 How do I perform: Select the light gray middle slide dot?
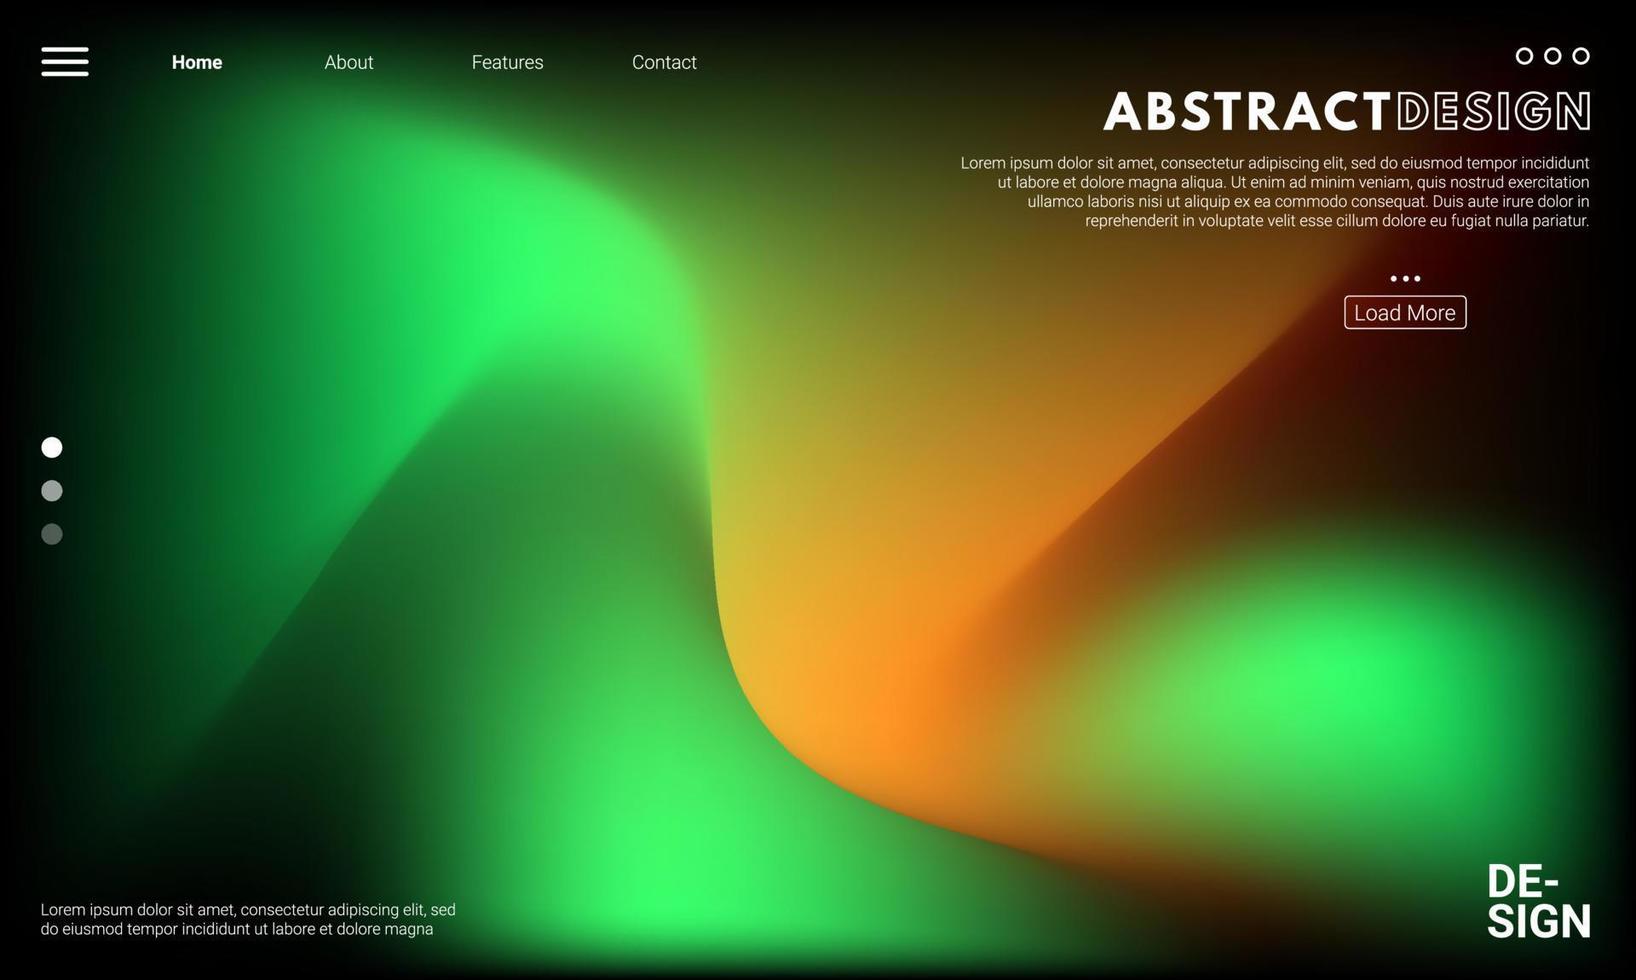[52, 491]
